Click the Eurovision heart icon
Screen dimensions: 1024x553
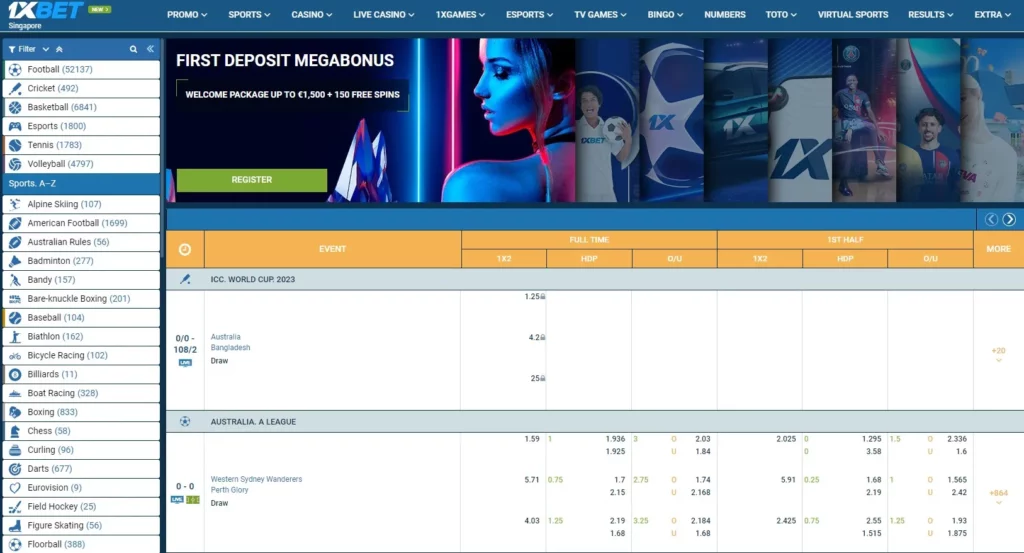(x=15, y=488)
